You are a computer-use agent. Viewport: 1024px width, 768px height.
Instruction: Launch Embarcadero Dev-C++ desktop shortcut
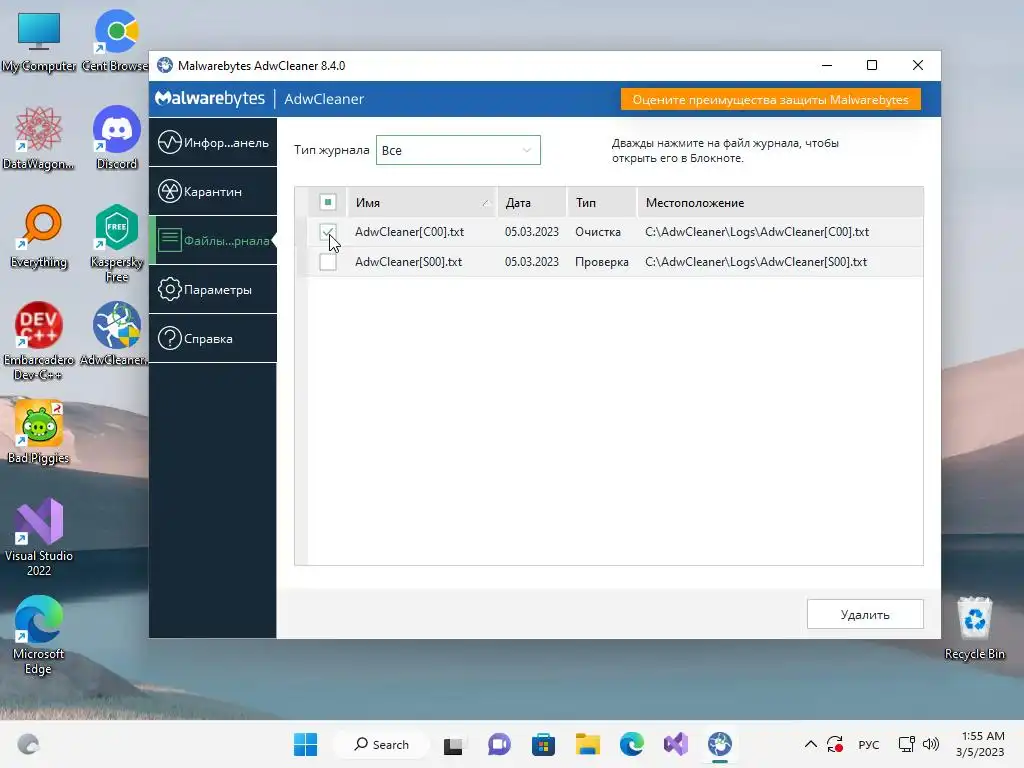pos(39,342)
